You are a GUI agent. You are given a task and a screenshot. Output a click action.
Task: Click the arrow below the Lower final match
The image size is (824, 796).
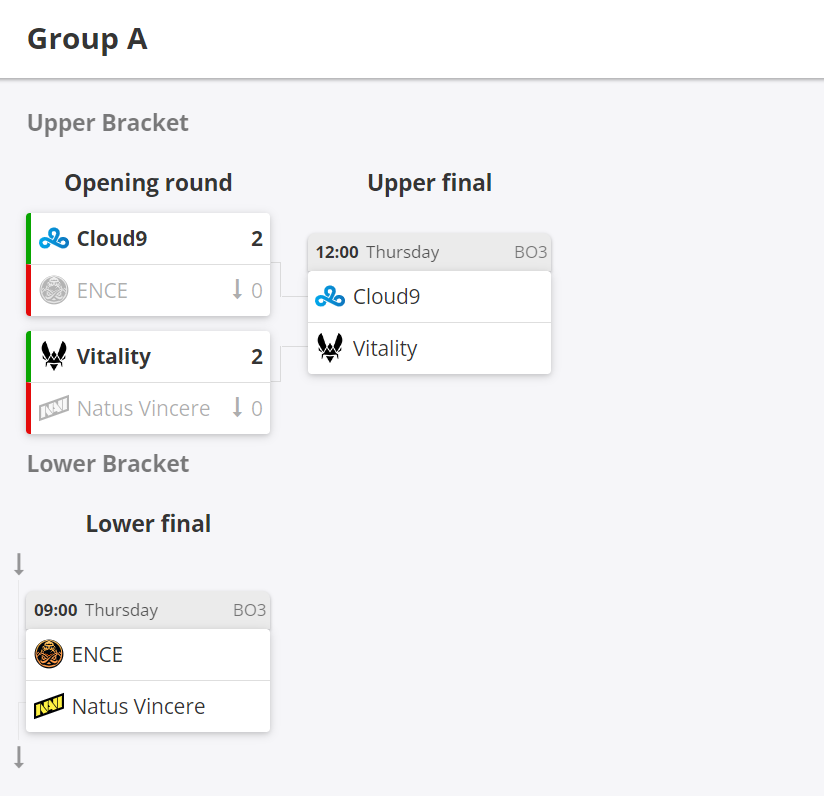tap(19, 757)
